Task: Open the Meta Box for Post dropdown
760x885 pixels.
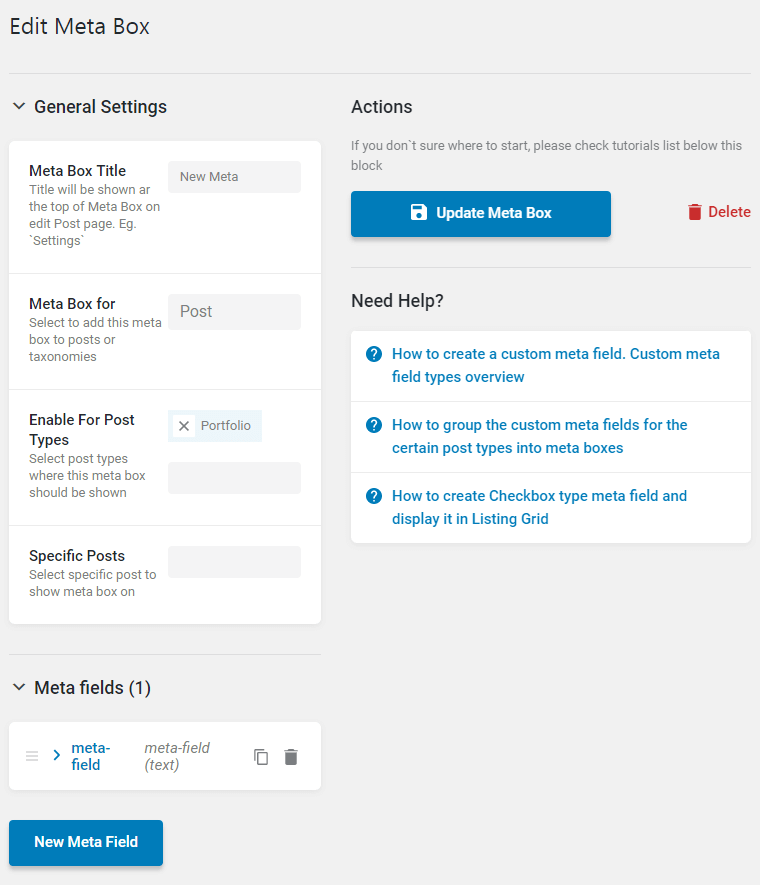Action: 234,312
